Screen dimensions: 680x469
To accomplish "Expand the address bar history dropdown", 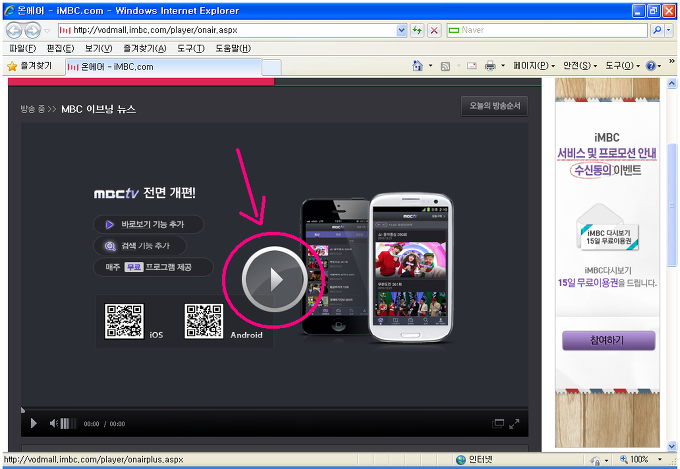I will tap(402, 30).
